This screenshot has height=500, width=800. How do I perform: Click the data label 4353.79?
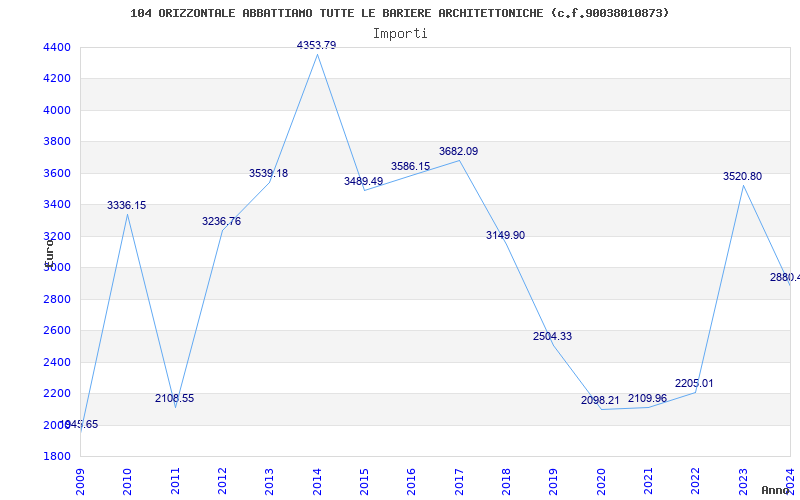316,45
